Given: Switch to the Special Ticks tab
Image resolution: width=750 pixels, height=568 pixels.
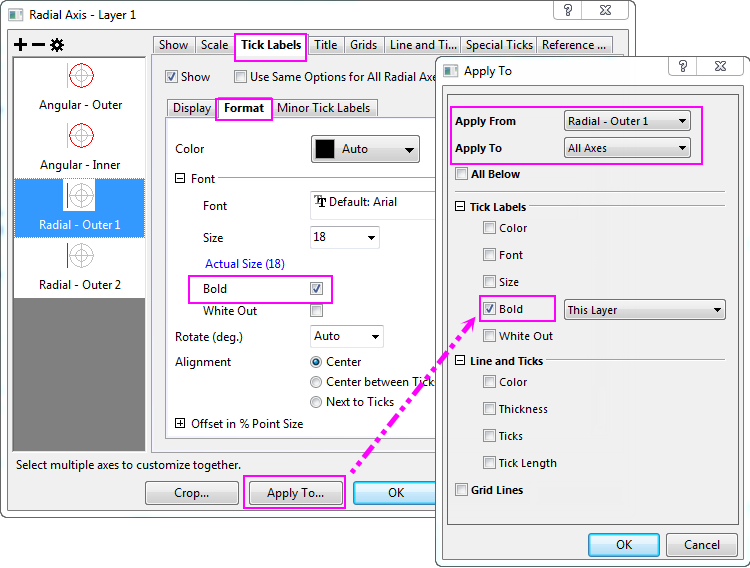Looking at the screenshot, I should point(498,45).
